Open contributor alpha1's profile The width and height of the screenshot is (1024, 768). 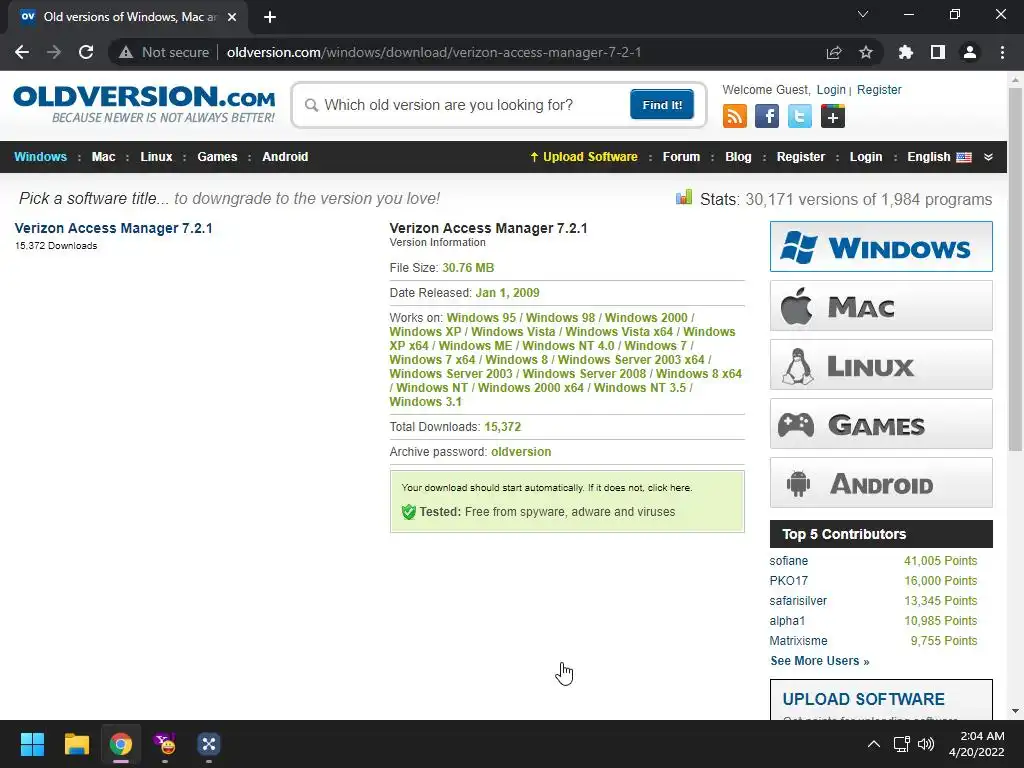coord(787,620)
